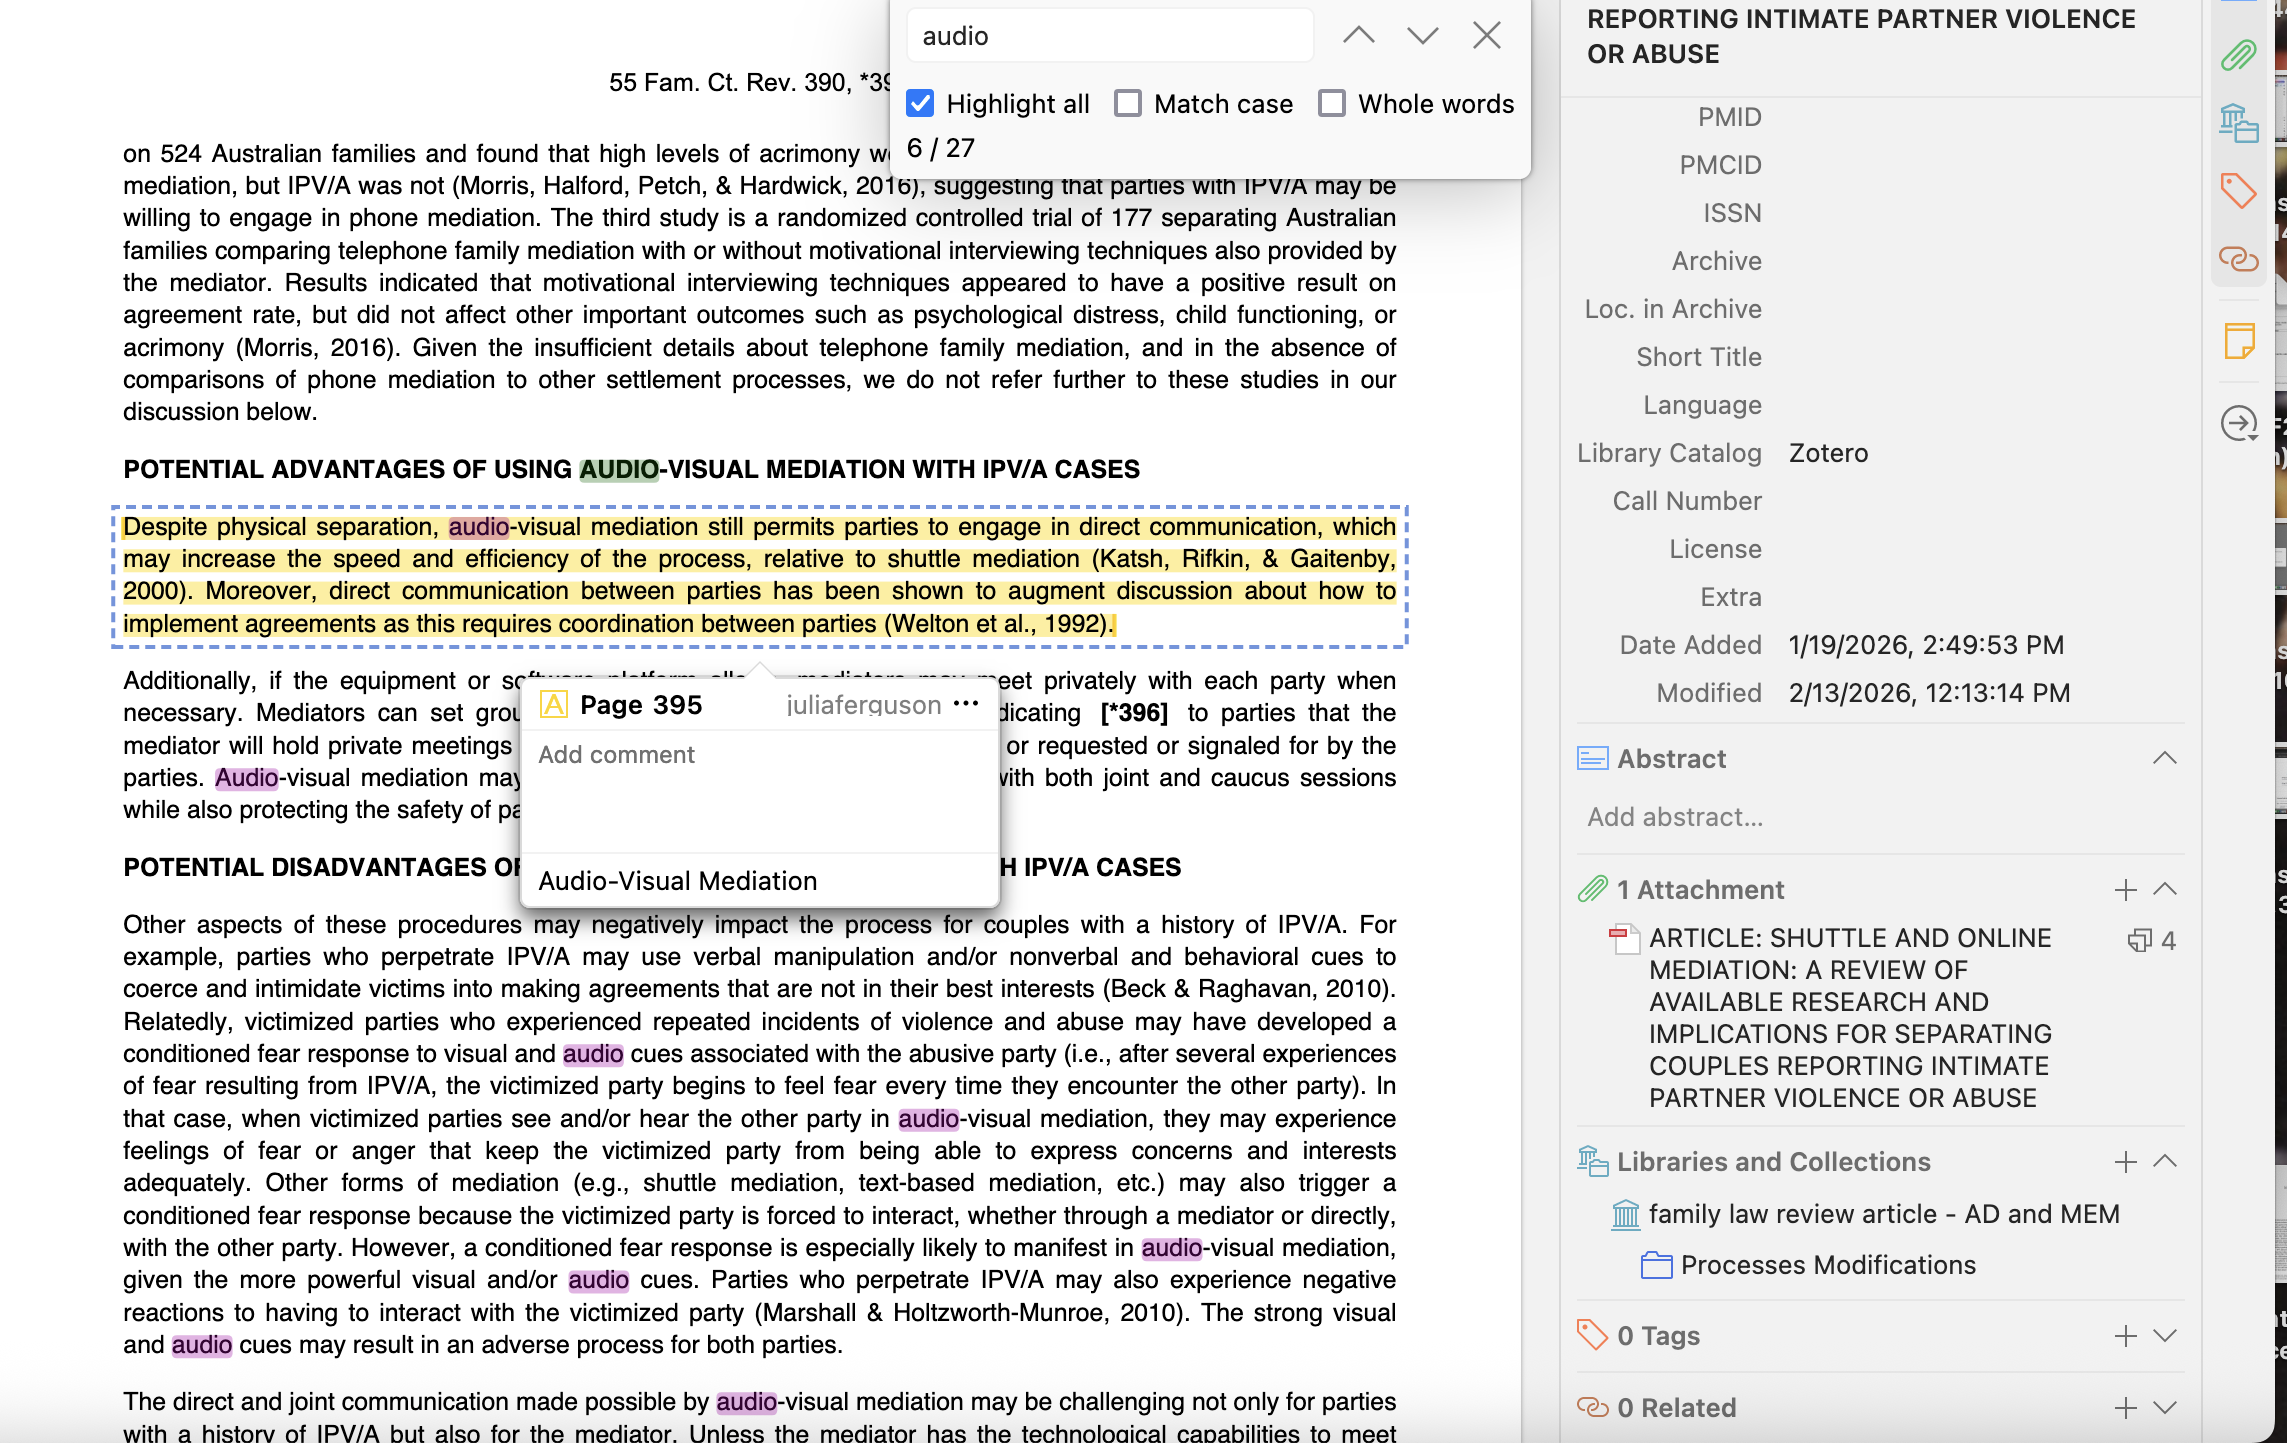Collapse the 1 Attachment section
The width and height of the screenshot is (2287, 1443).
pyautogui.click(x=2164, y=889)
